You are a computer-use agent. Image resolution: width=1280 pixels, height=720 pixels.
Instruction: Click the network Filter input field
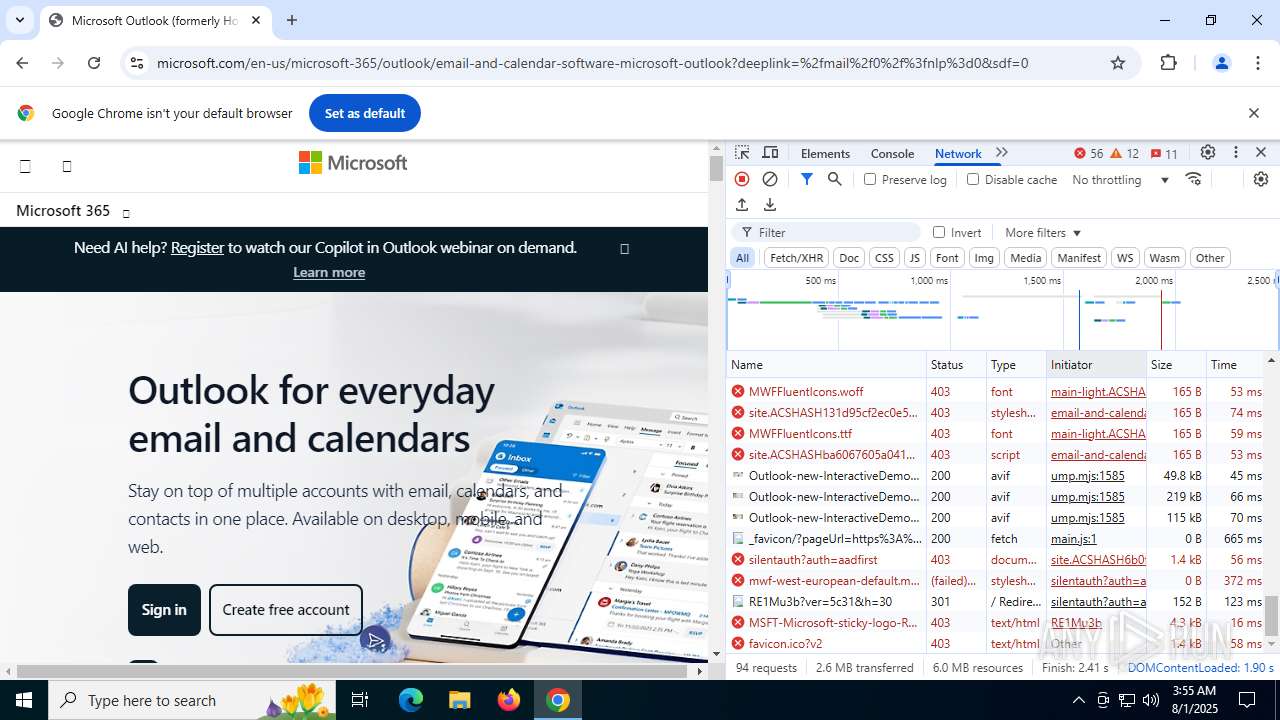(826, 232)
